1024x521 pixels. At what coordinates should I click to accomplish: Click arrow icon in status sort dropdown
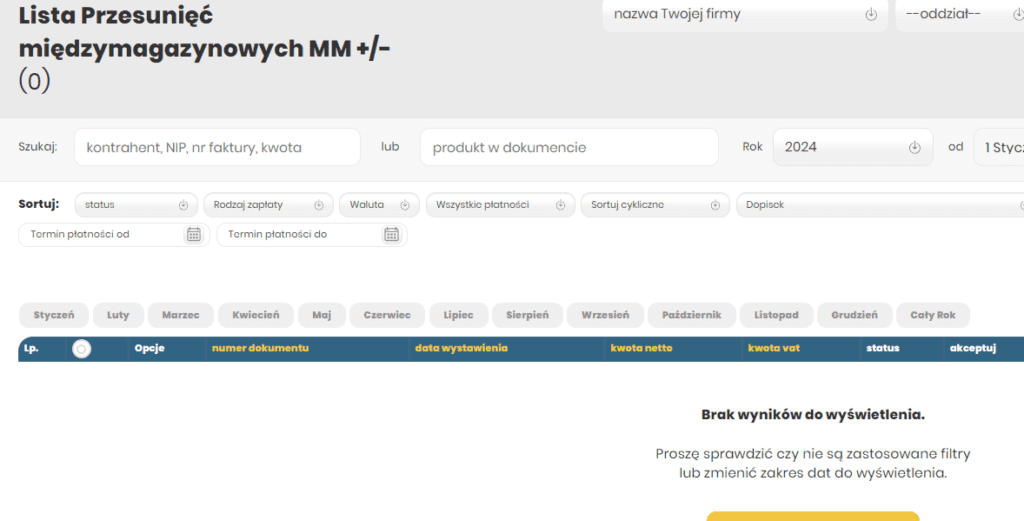tap(183, 205)
